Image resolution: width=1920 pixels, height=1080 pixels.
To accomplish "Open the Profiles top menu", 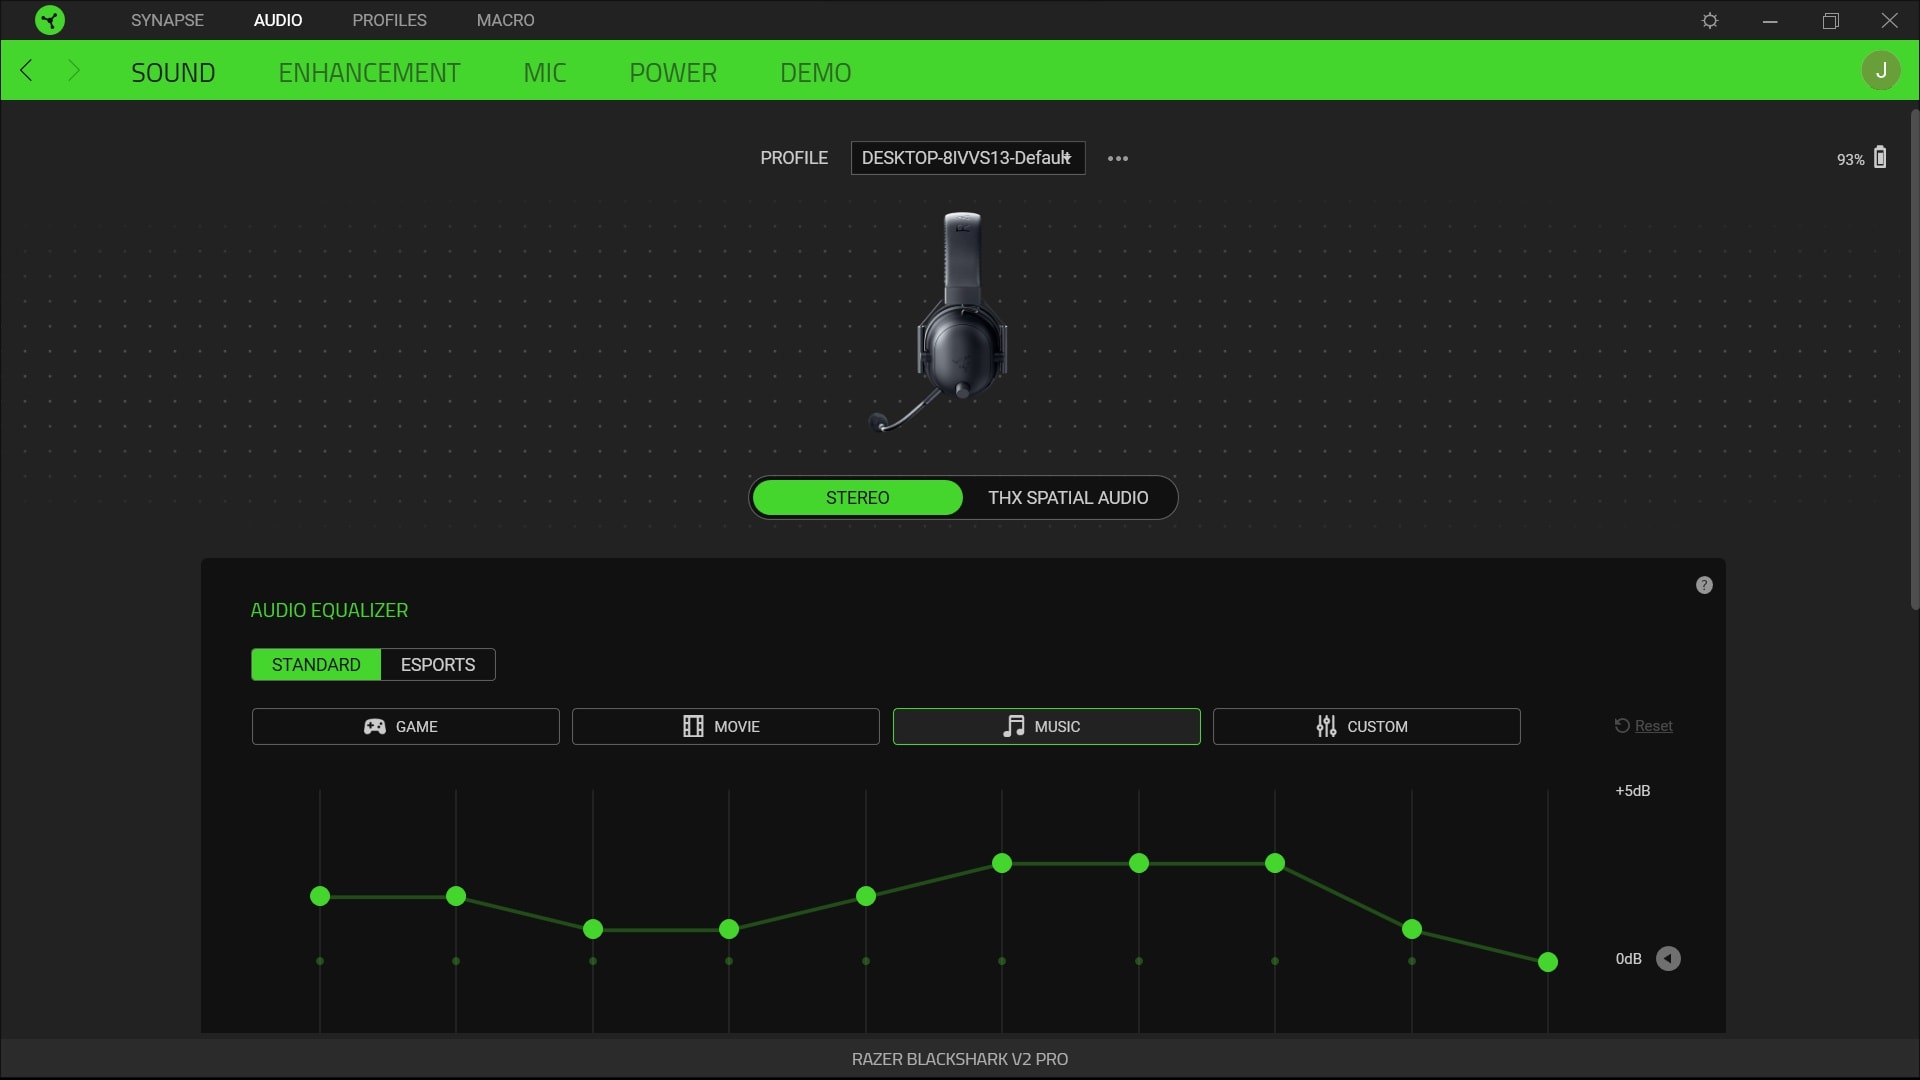I will 389,20.
